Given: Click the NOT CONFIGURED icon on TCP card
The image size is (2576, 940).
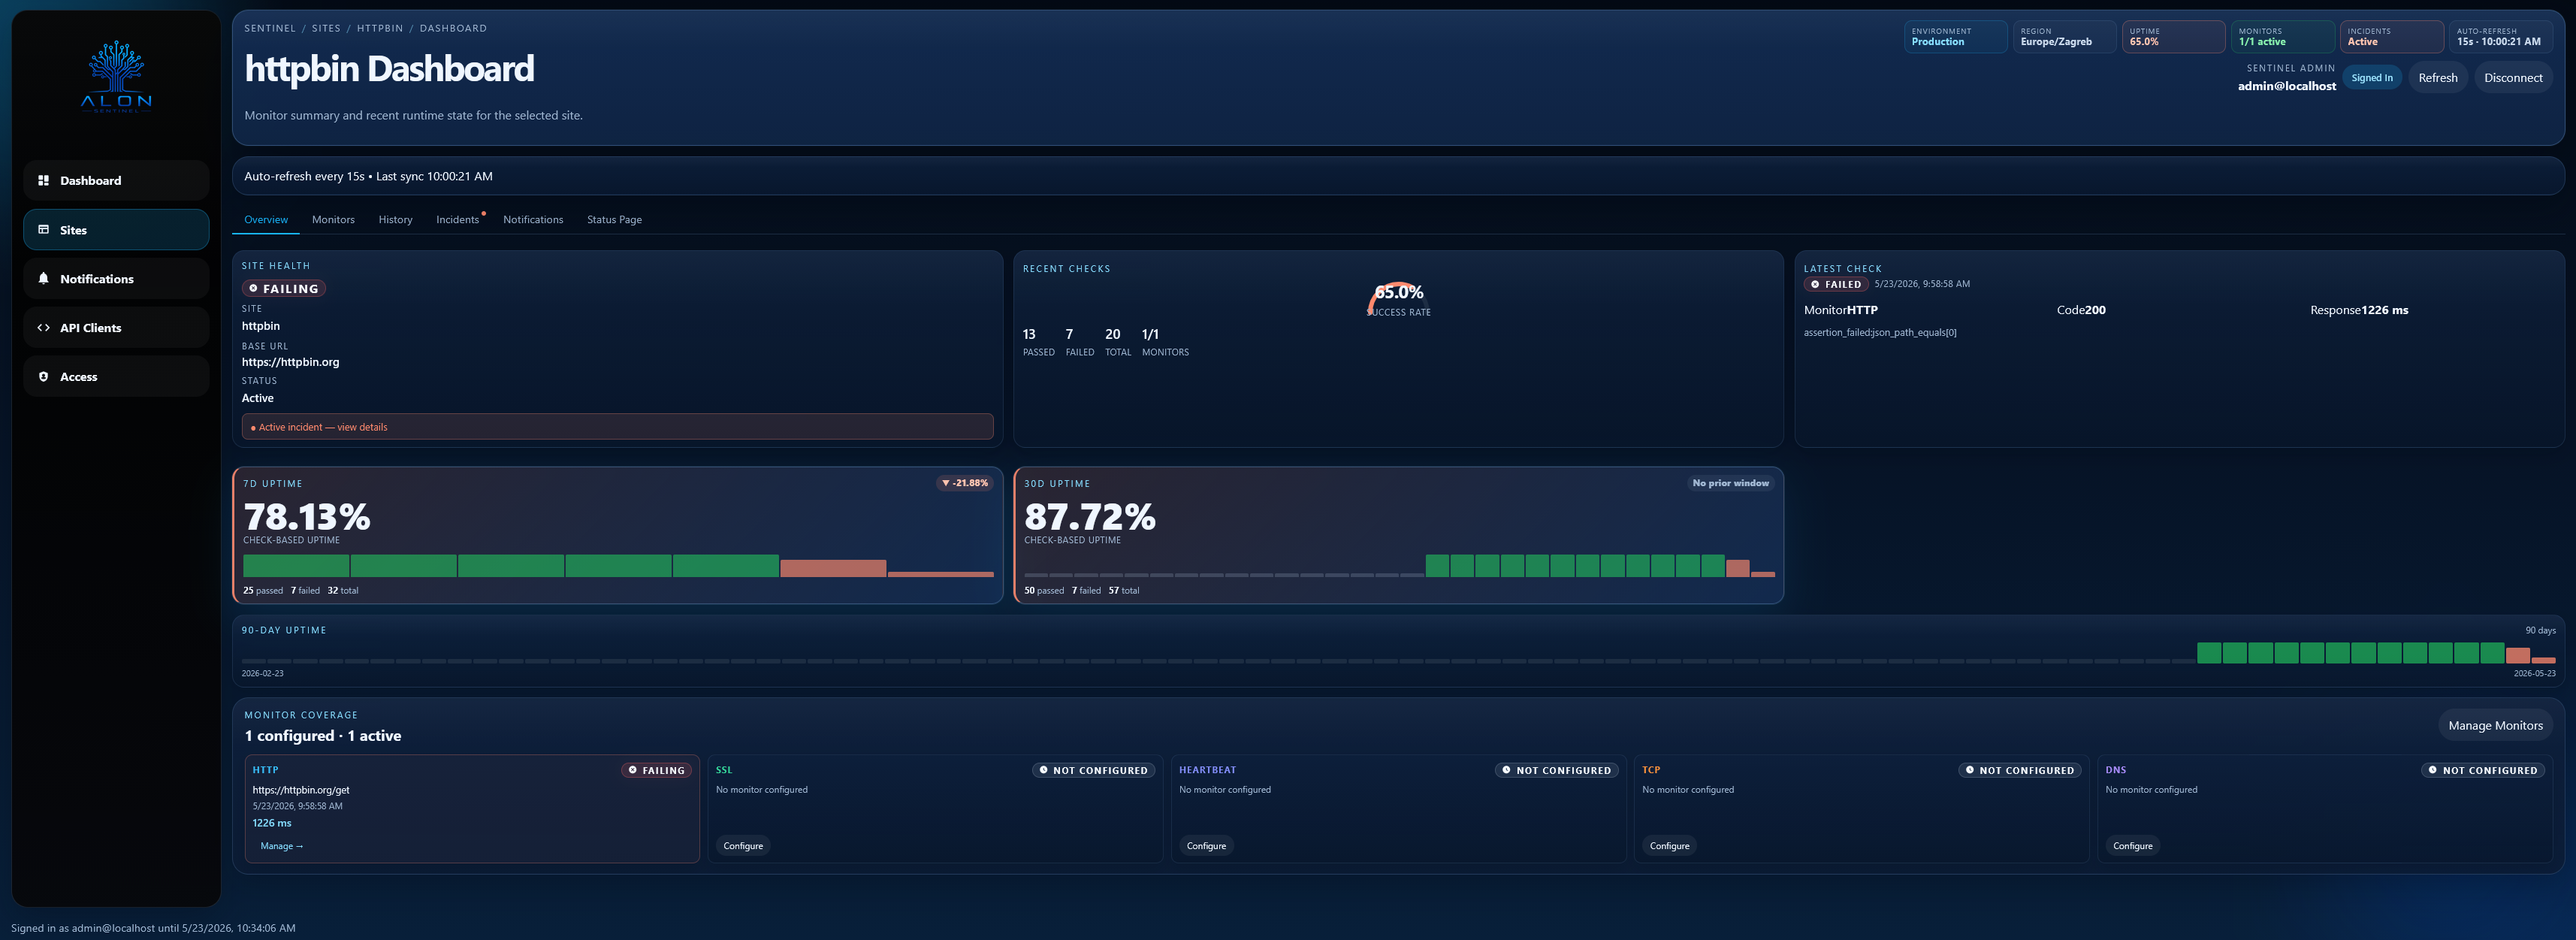Looking at the screenshot, I should [1969, 770].
